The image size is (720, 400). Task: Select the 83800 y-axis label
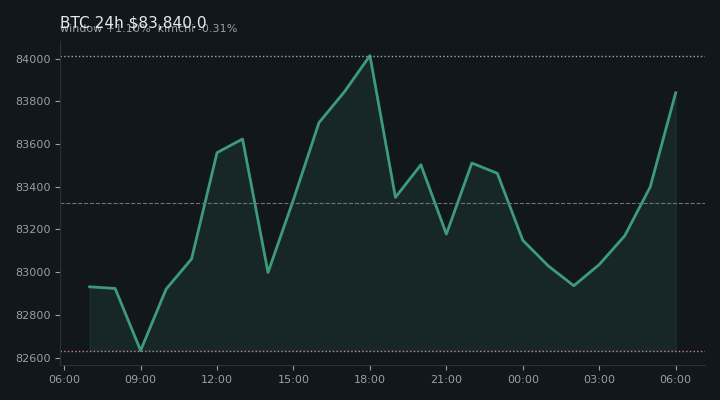click(x=33, y=101)
